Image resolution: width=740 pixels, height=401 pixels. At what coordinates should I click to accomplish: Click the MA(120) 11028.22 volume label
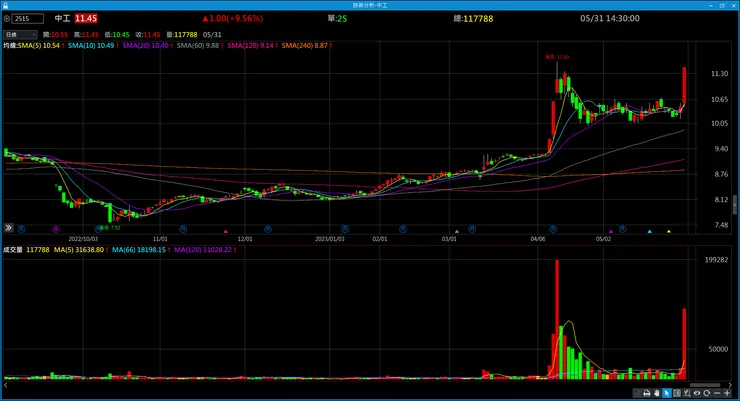click(x=205, y=250)
